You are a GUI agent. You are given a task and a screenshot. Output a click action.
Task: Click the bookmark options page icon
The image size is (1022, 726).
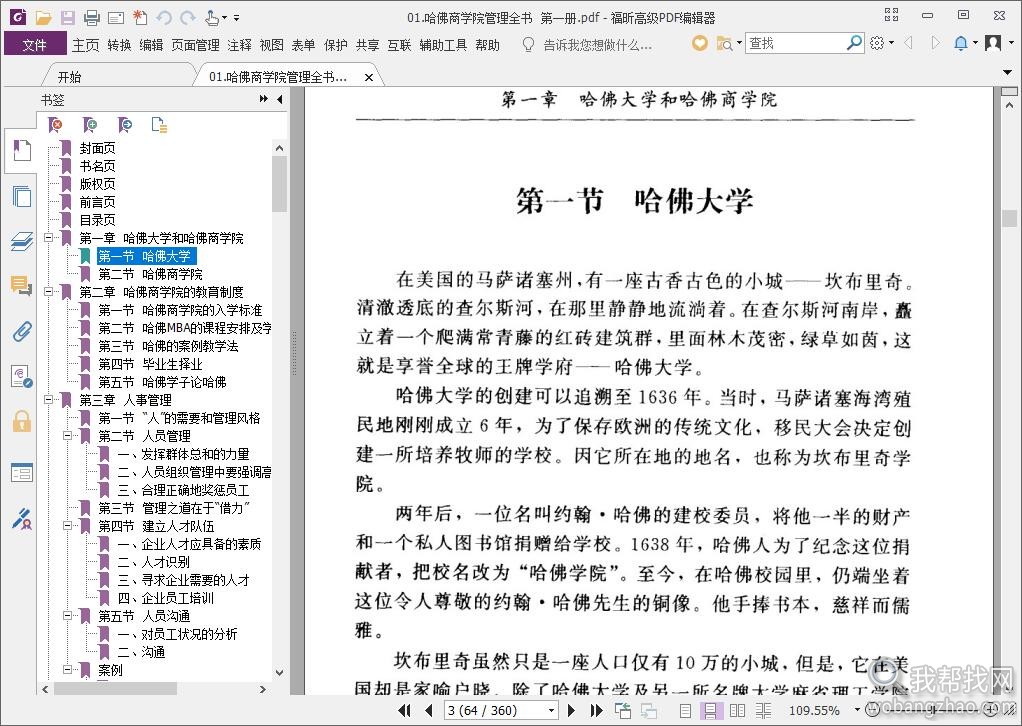coord(159,124)
